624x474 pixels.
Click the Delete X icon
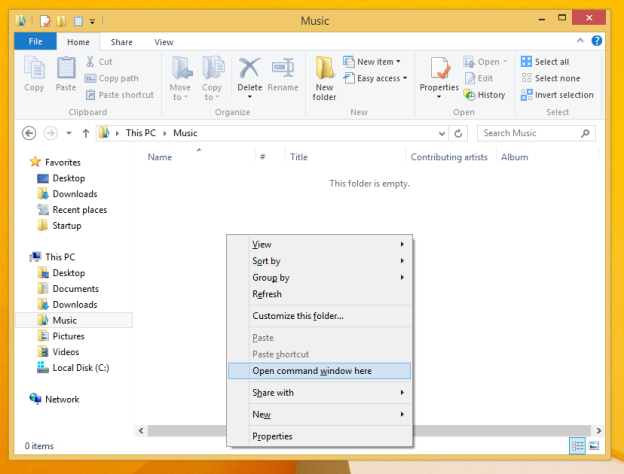tap(250, 68)
